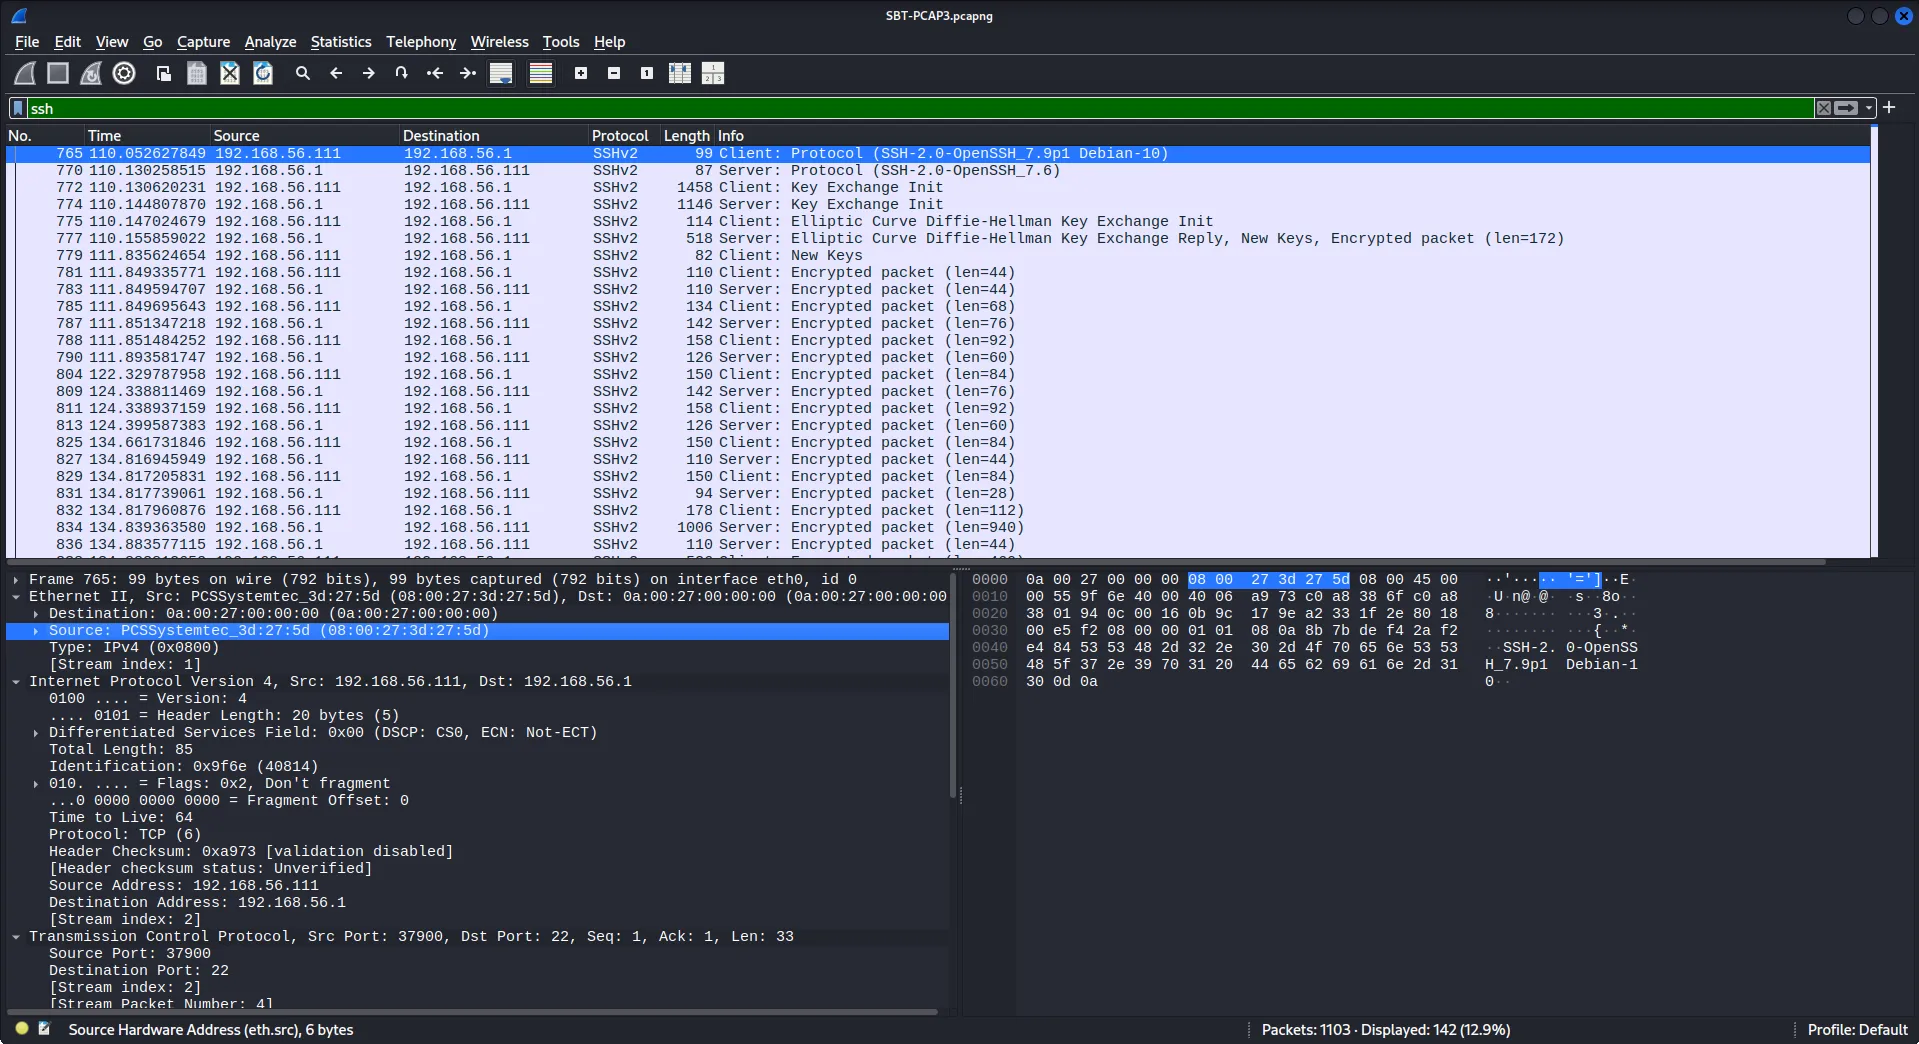Jump to the first packet
The width and height of the screenshot is (1919, 1044).
pos(435,73)
